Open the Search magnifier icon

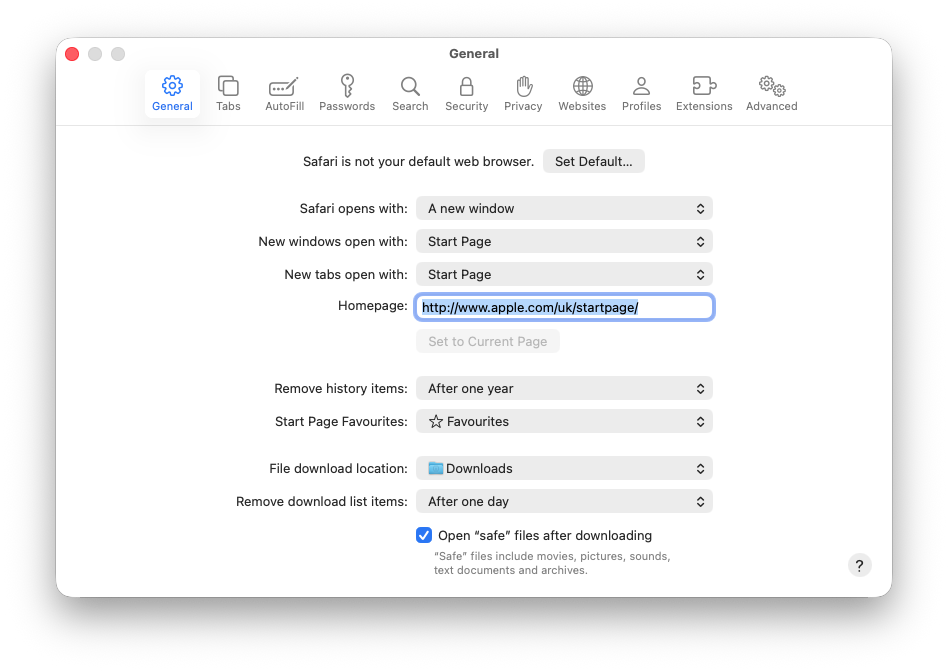pos(410,86)
